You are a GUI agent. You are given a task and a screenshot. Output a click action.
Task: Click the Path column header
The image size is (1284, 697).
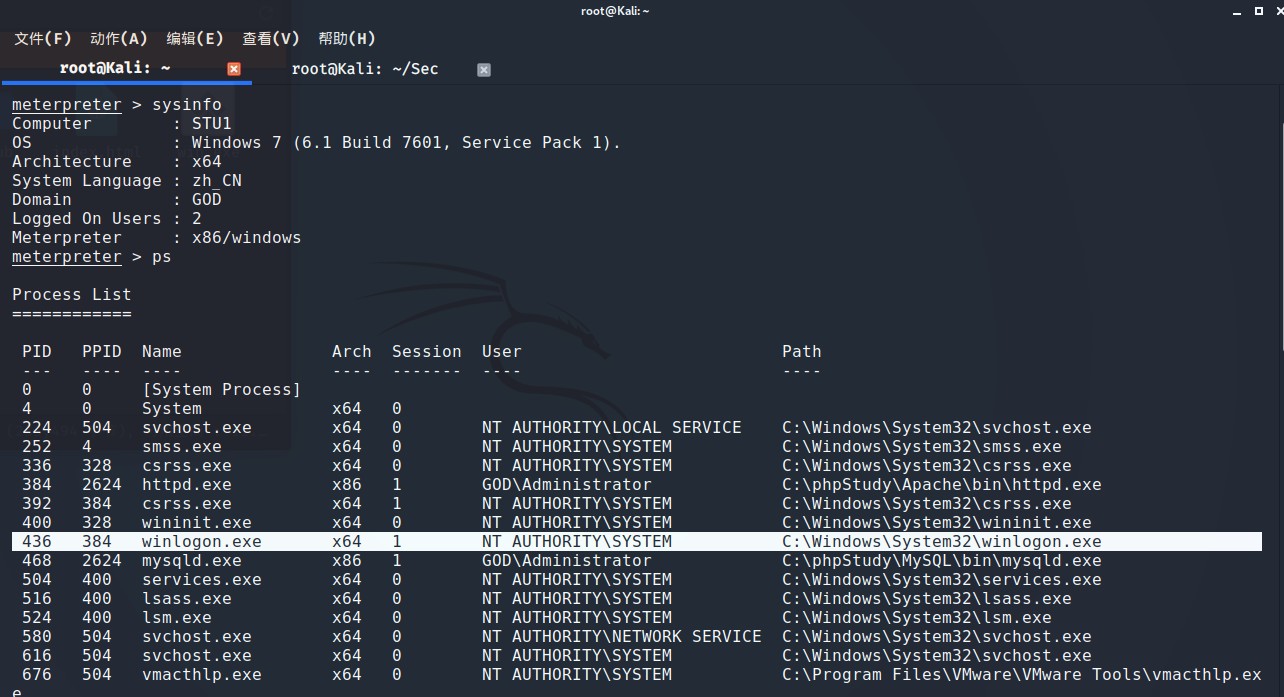click(x=802, y=352)
